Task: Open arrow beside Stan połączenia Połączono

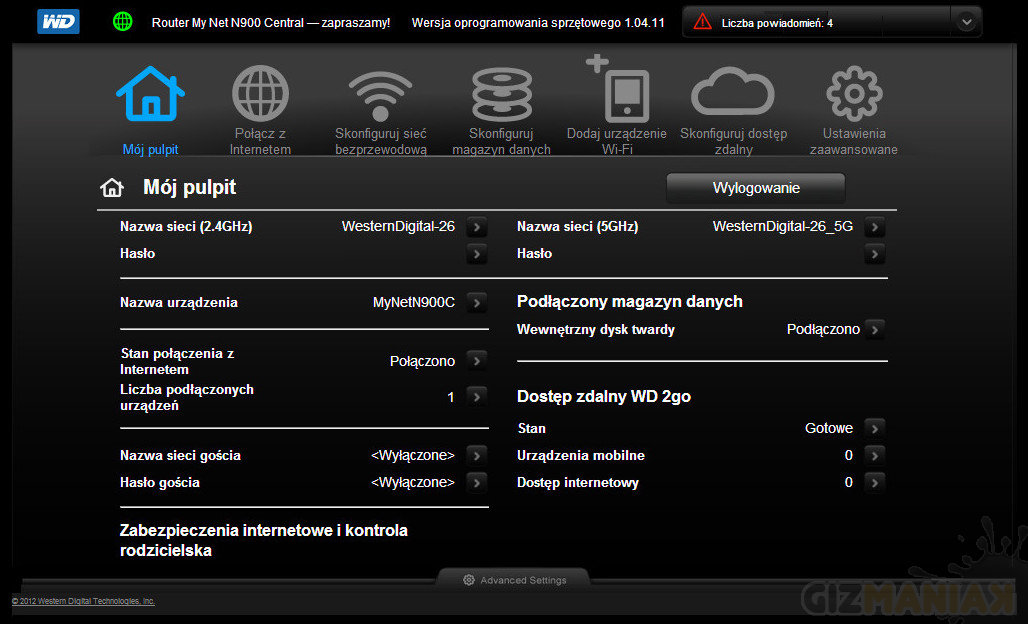Action: click(x=477, y=361)
